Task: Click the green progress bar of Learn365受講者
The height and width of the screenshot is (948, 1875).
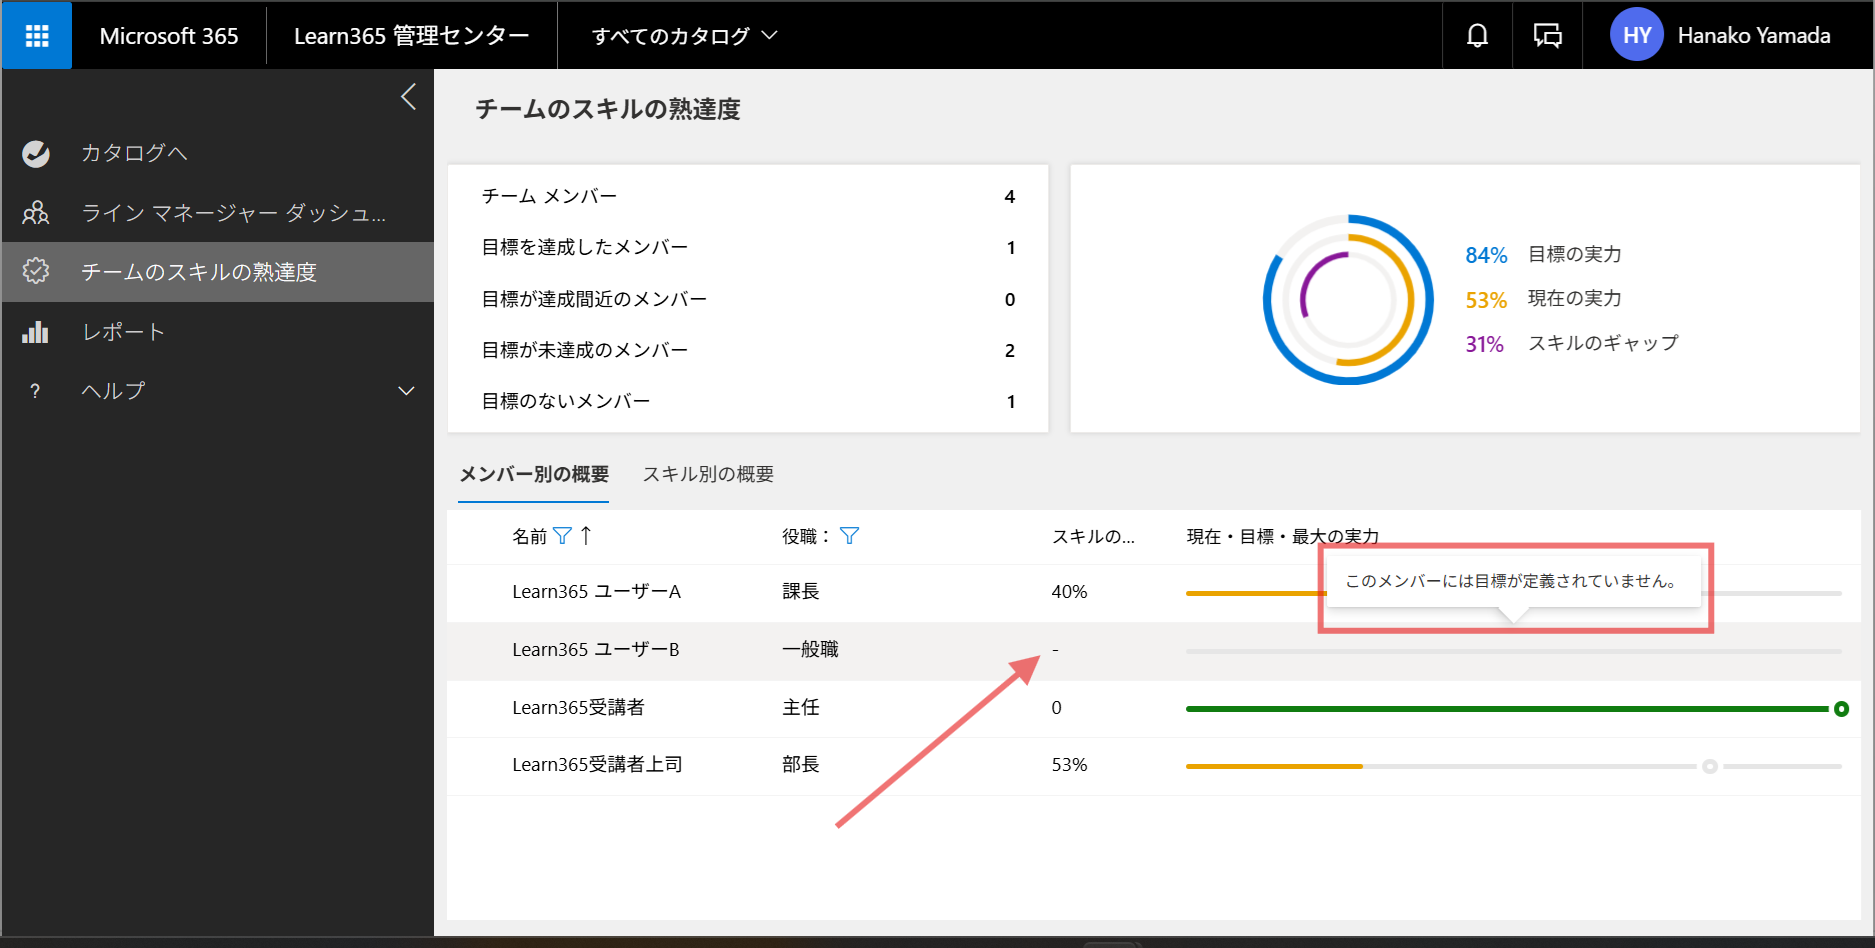Action: [1506, 709]
